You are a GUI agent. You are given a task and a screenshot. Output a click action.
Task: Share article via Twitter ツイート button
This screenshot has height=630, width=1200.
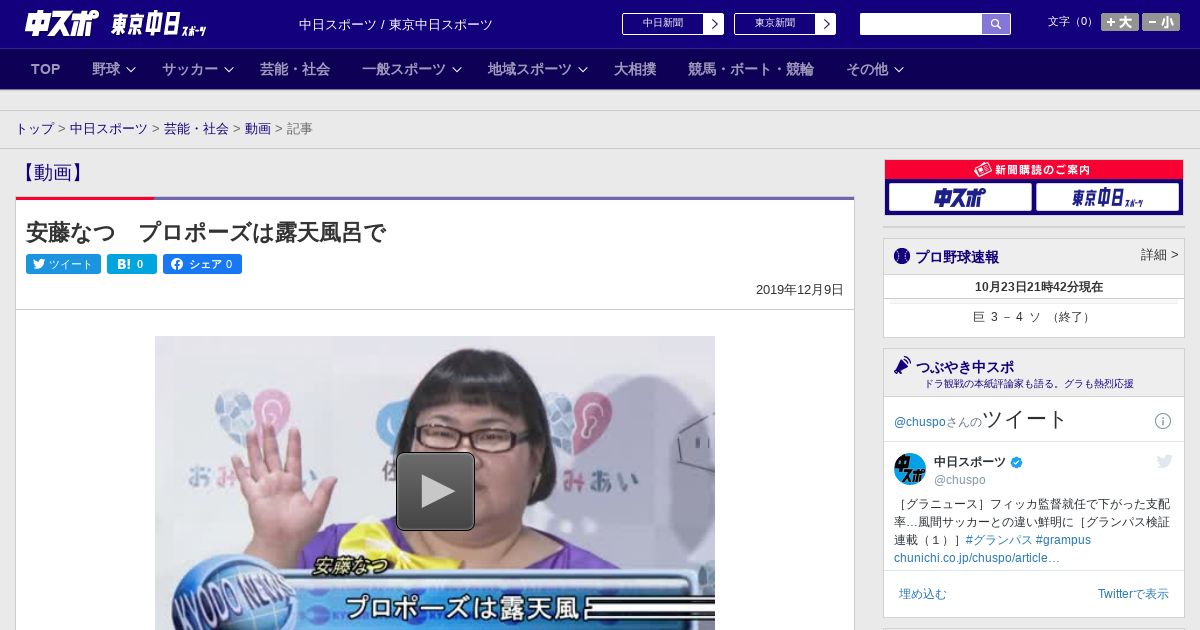pyautogui.click(x=63, y=264)
